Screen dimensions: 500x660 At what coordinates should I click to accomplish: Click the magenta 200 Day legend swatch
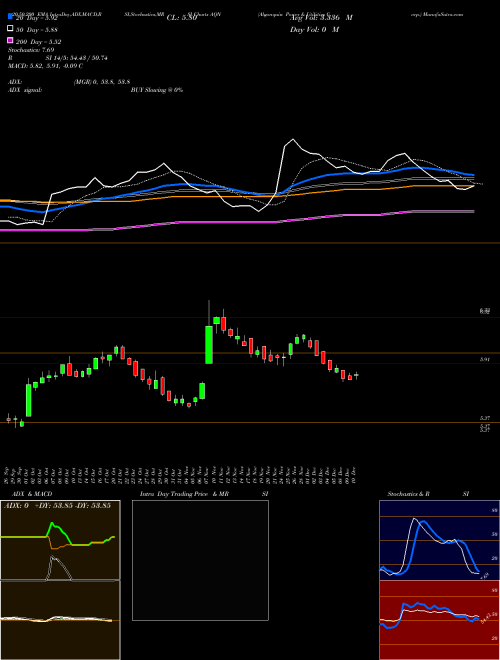click(x=10, y=40)
